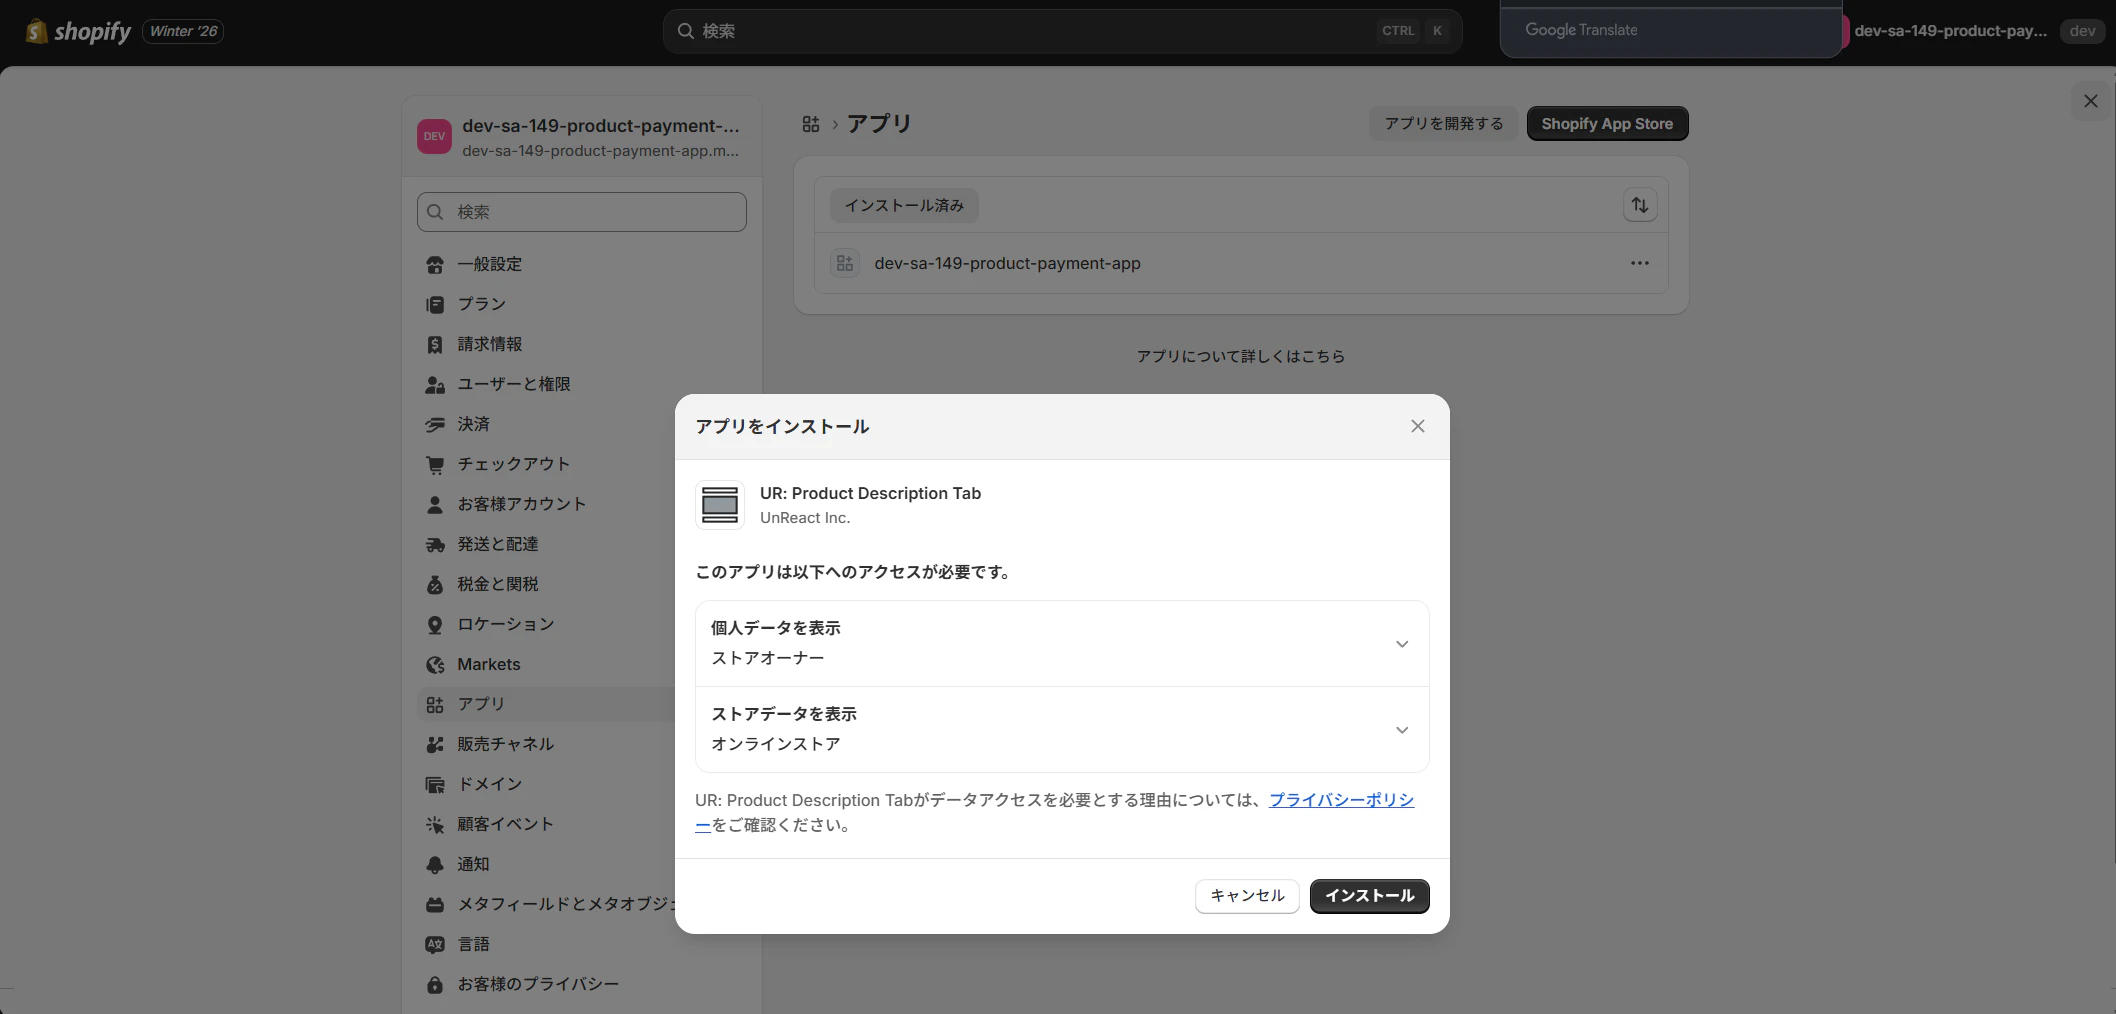Select Markets menu label
This screenshot has height=1014, width=2116.
489,664
